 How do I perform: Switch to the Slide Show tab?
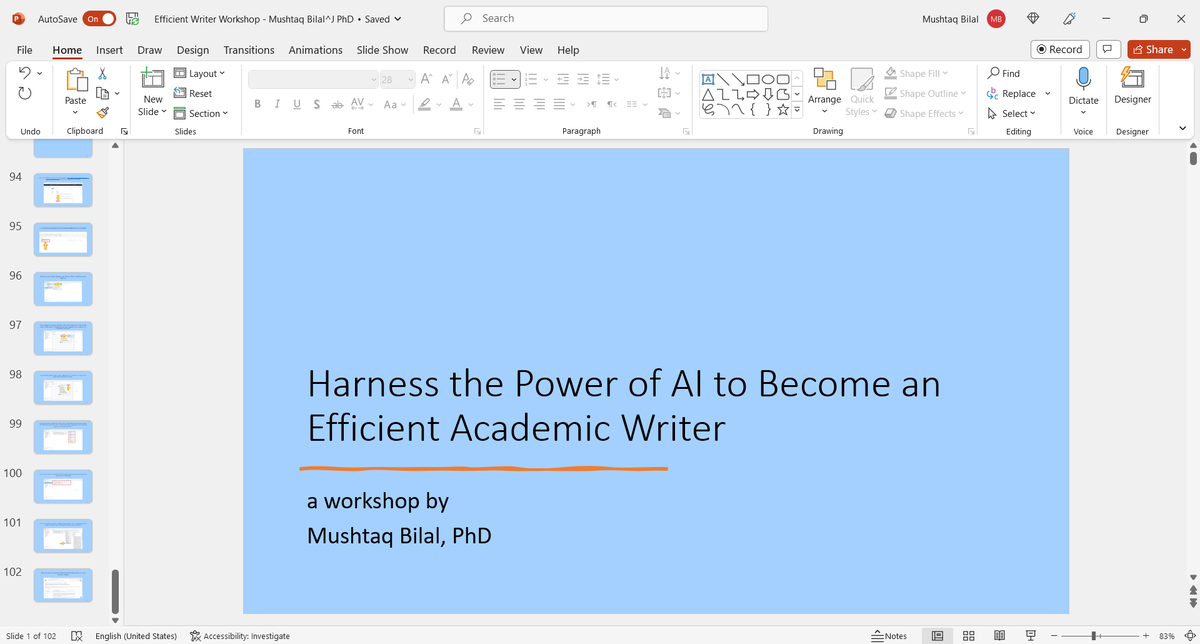tap(382, 50)
